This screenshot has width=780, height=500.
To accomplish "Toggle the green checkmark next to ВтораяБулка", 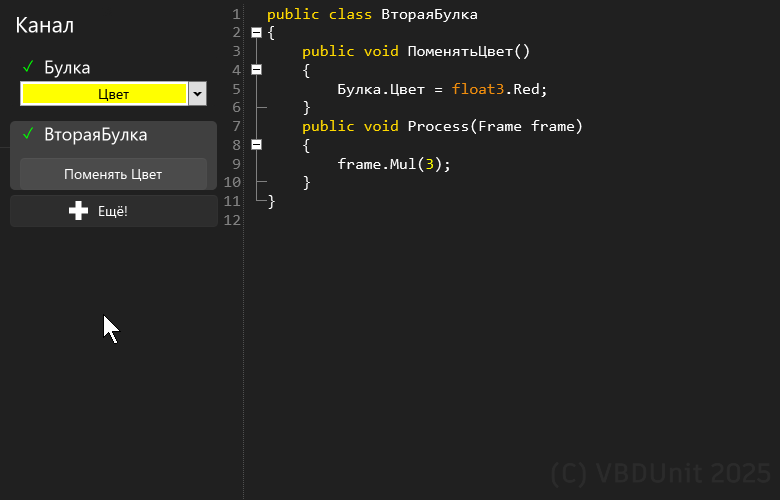I will point(28,133).
